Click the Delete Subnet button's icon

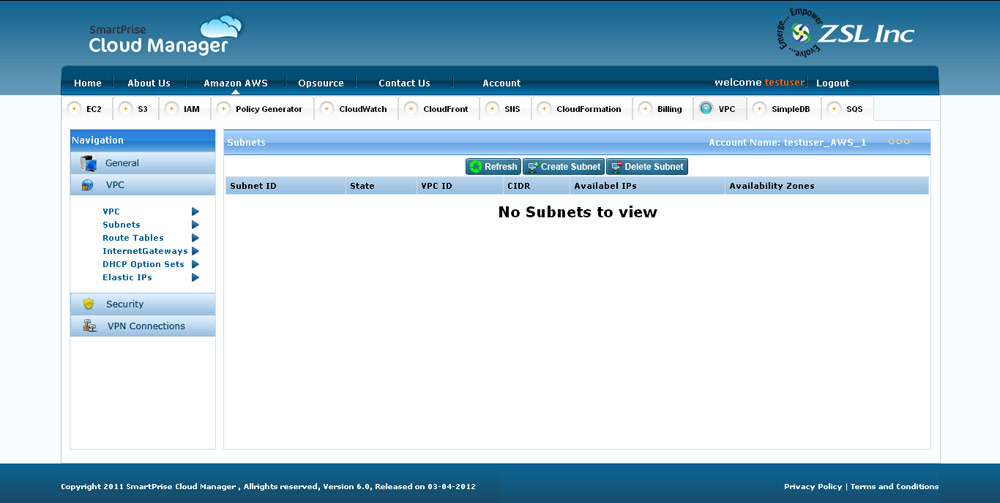(x=616, y=167)
